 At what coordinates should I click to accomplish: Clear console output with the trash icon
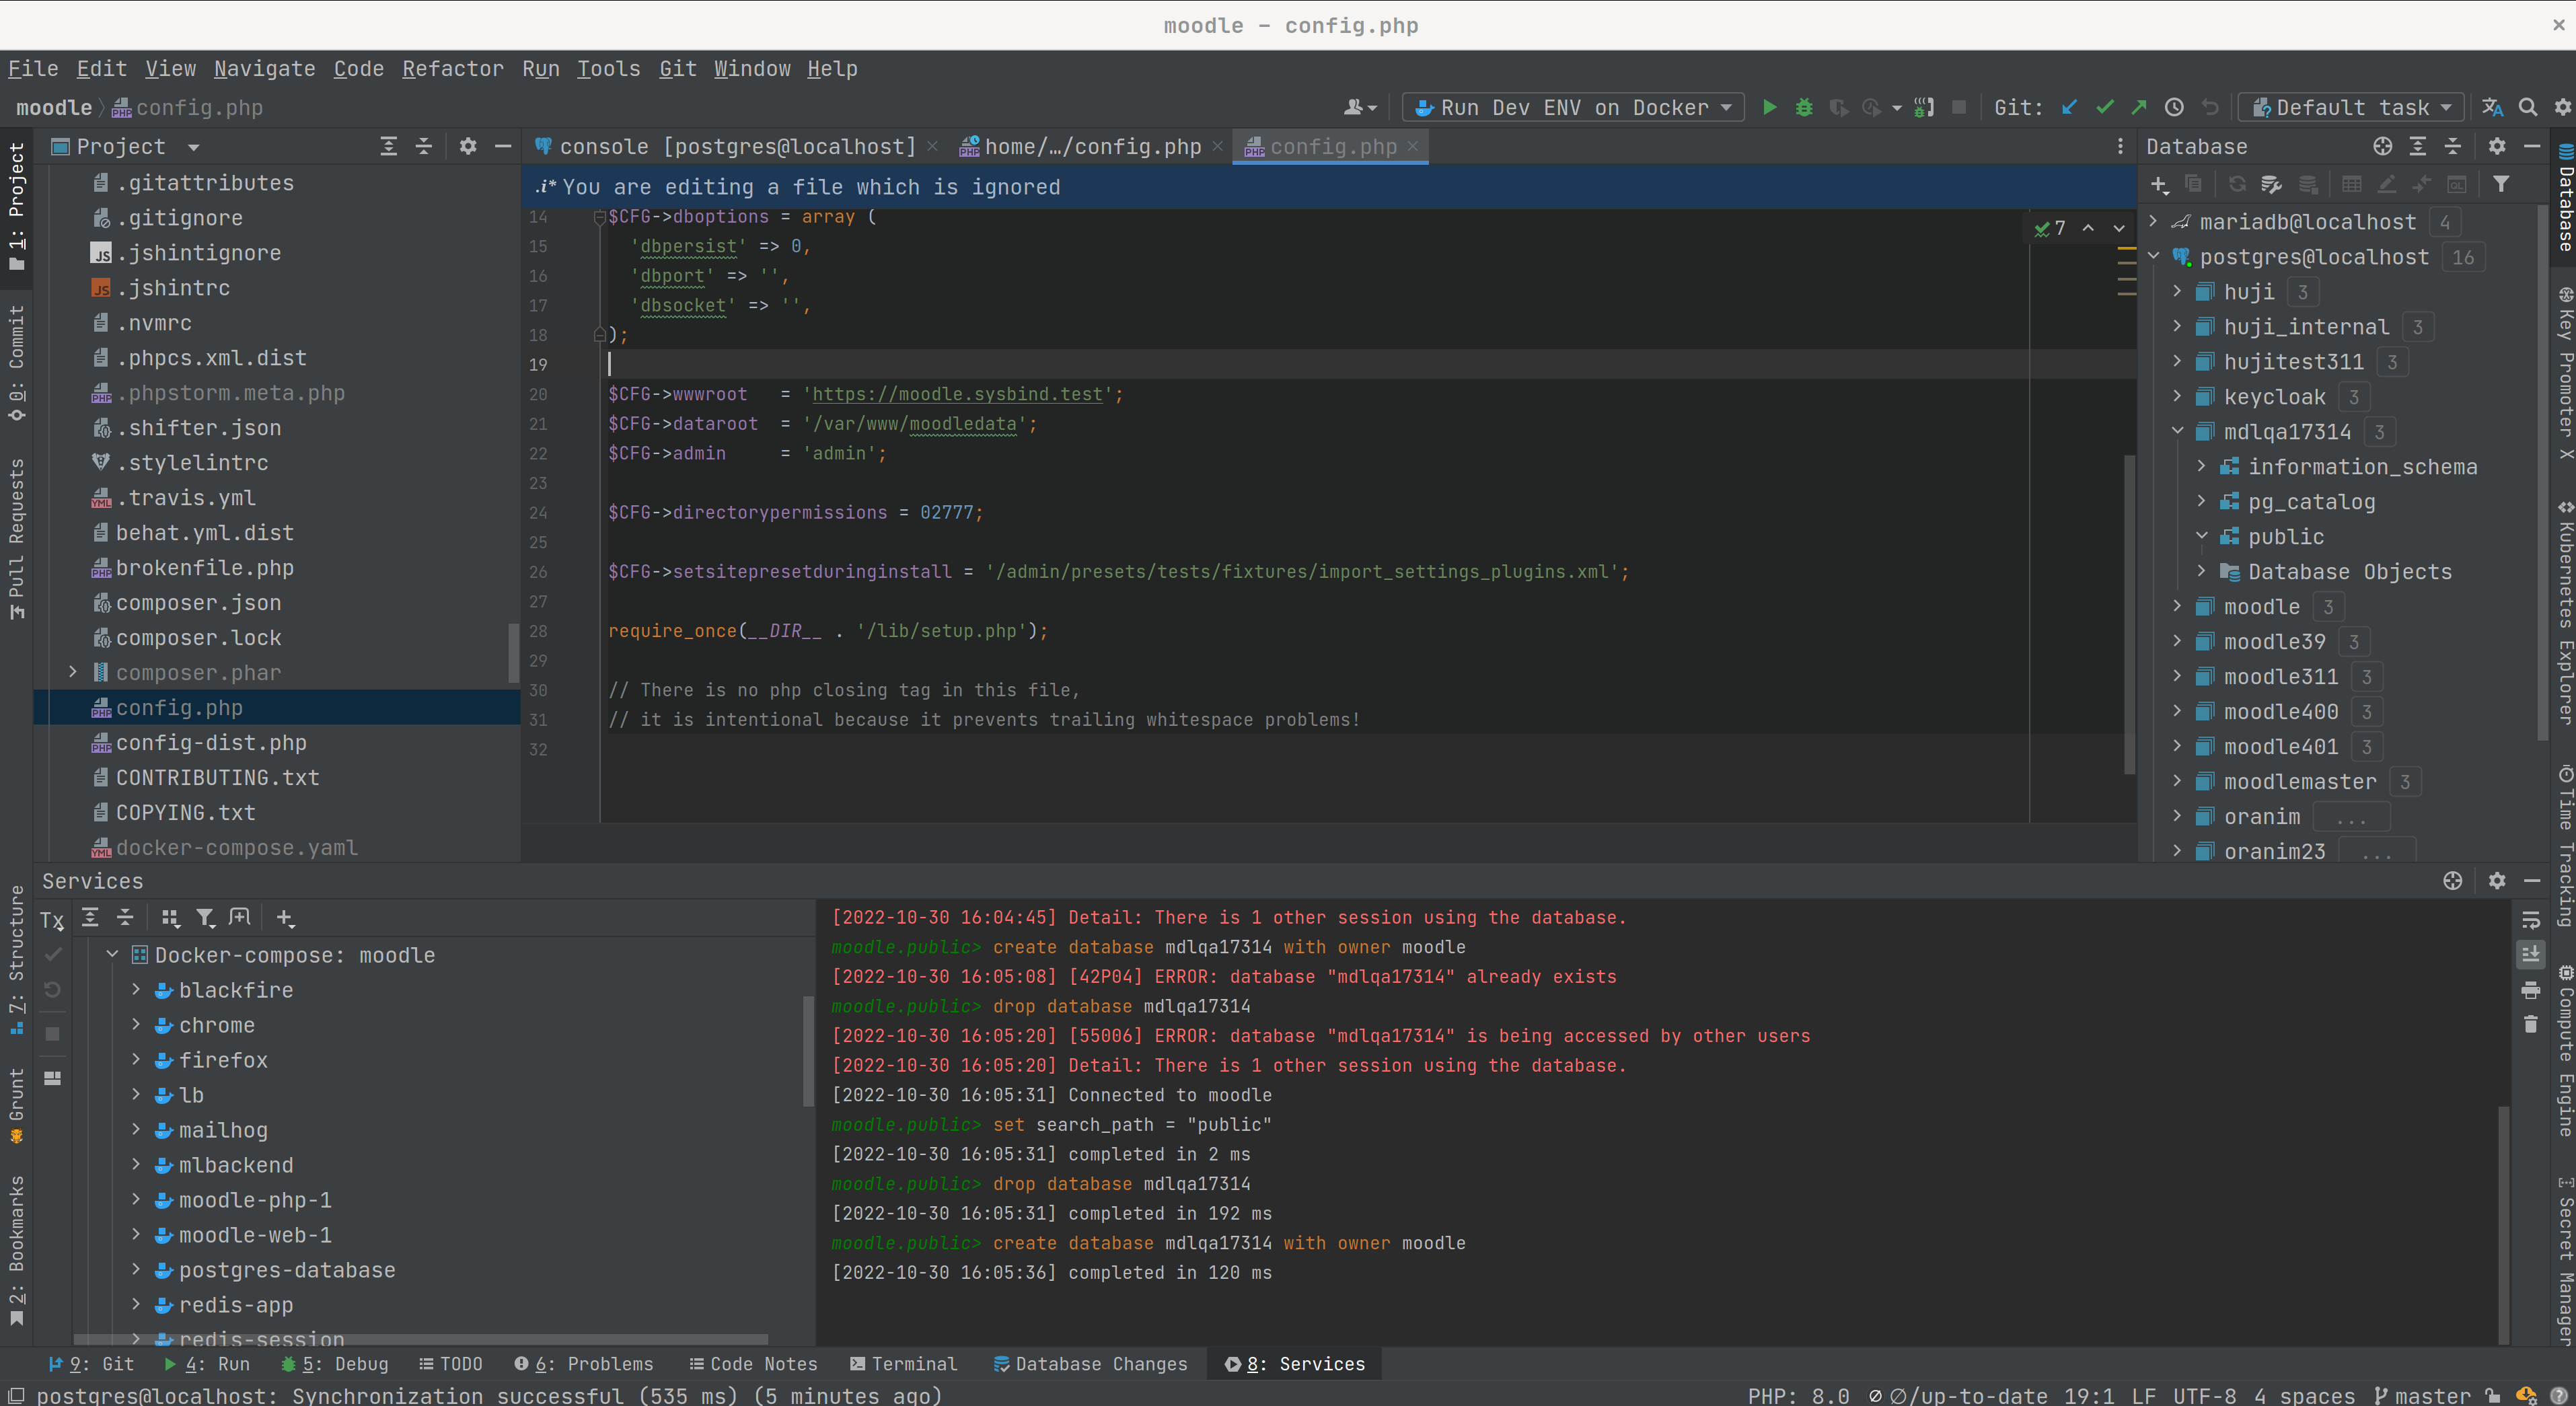click(2530, 1024)
